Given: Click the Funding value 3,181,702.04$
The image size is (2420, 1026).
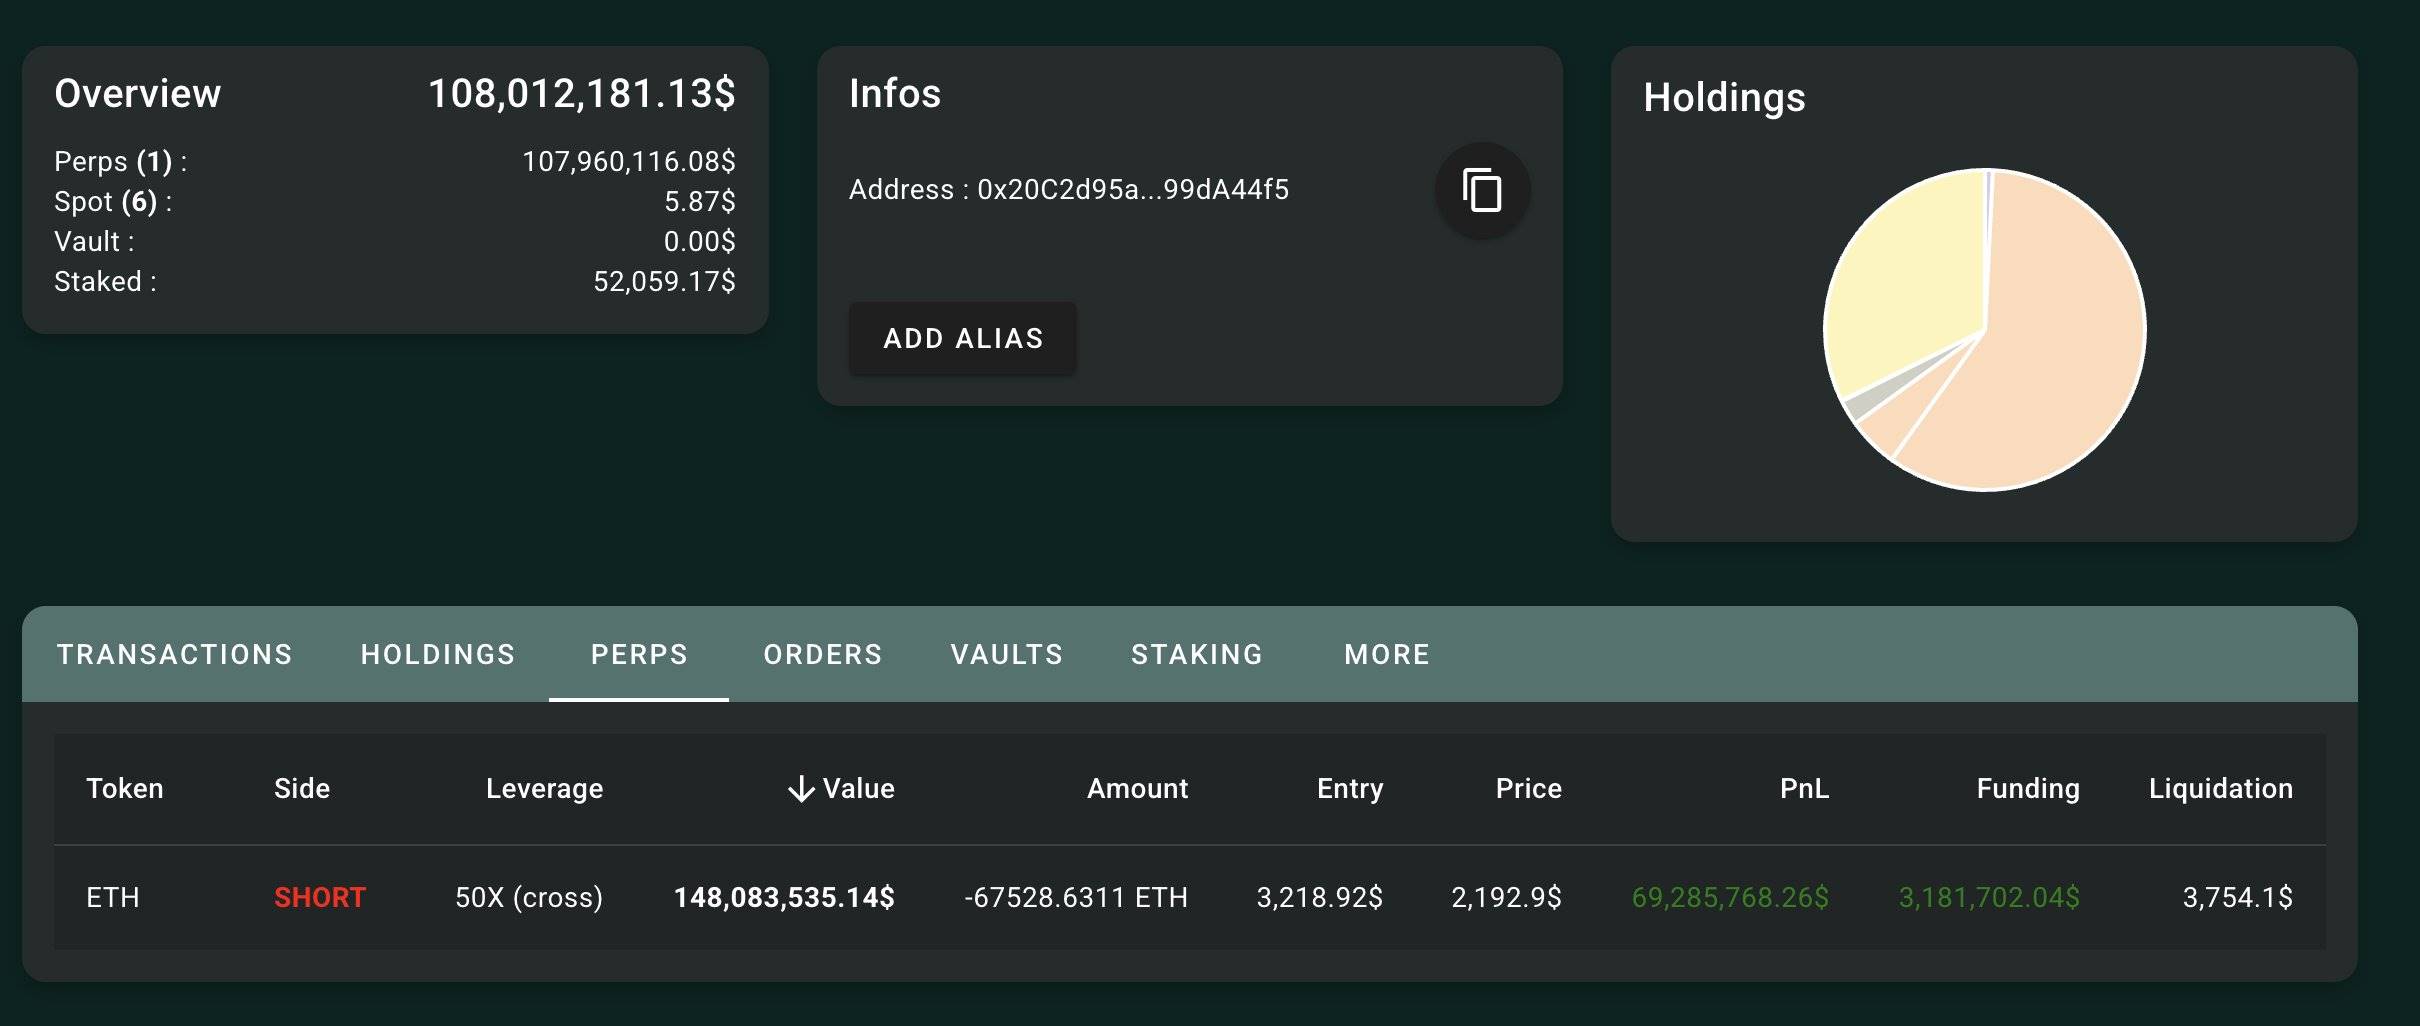Looking at the screenshot, I should 1990,897.
